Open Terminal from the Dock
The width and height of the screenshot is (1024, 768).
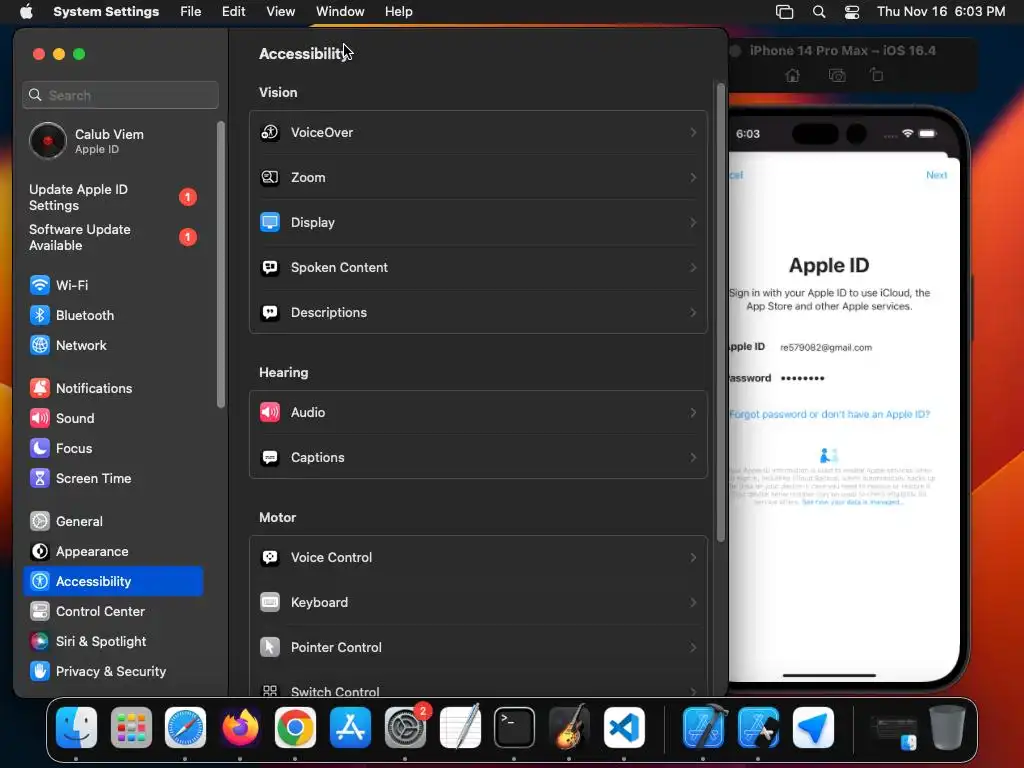[514, 728]
